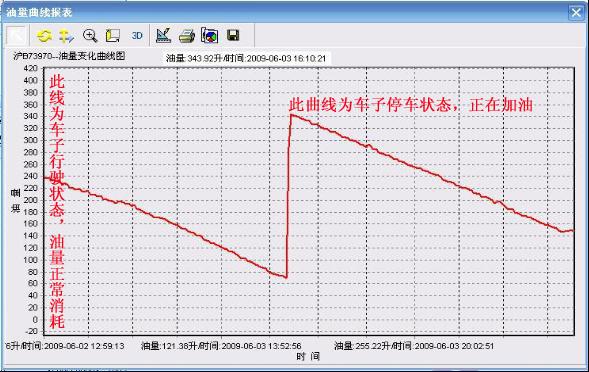
Task: Close the 油量曲线报表 window
Action: click(x=576, y=12)
